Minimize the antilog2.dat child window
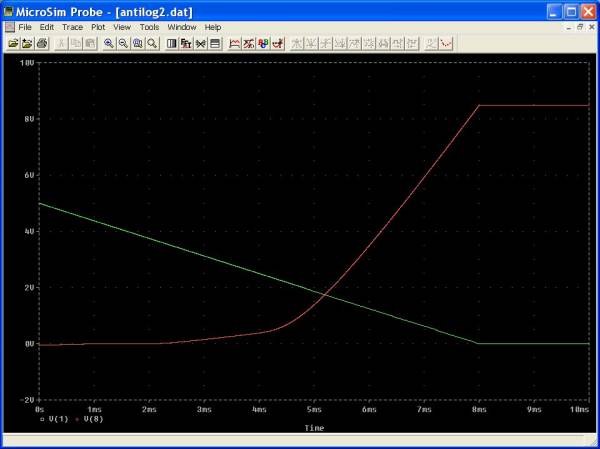Image resolution: width=600 pixels, height=449 pixels. (x=569, y=27)
